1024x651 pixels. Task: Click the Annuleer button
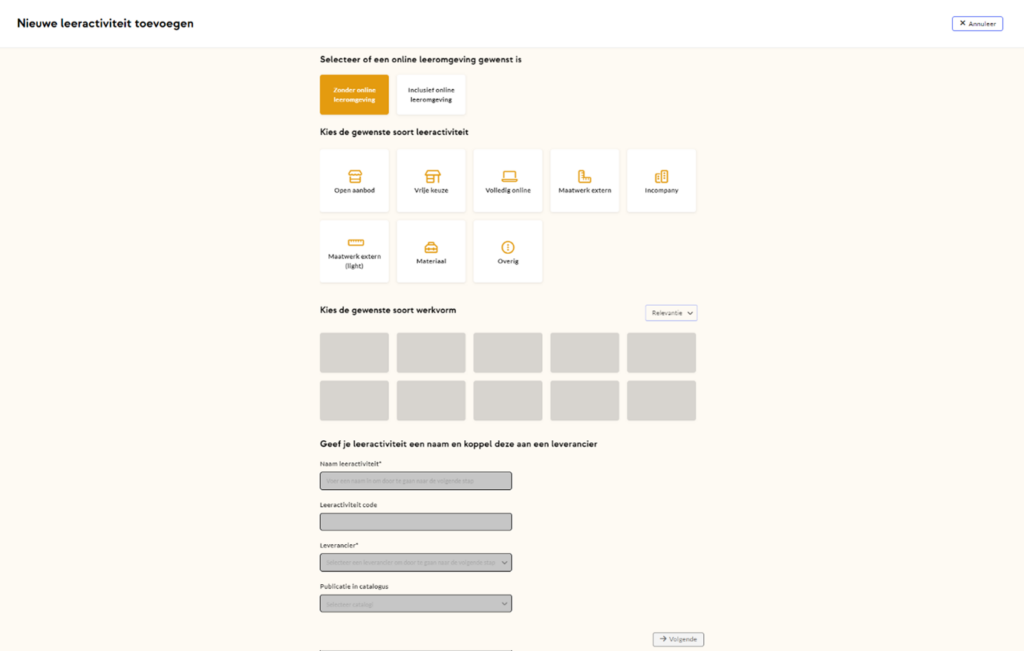(x=977, y=23)
